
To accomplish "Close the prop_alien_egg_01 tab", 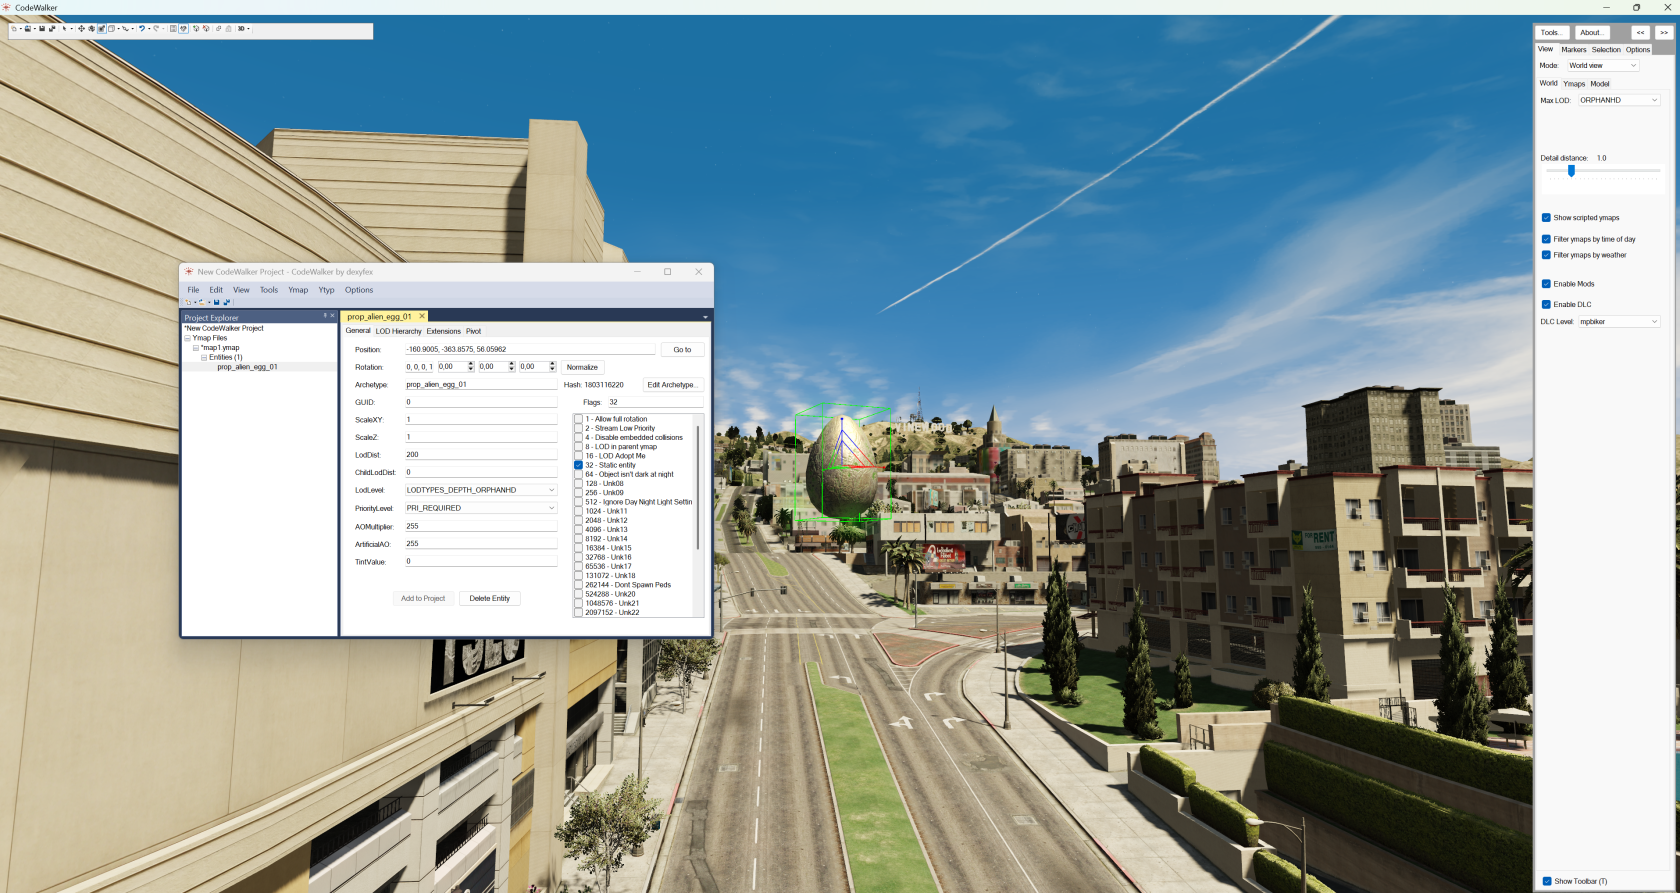I will (422, 317).
